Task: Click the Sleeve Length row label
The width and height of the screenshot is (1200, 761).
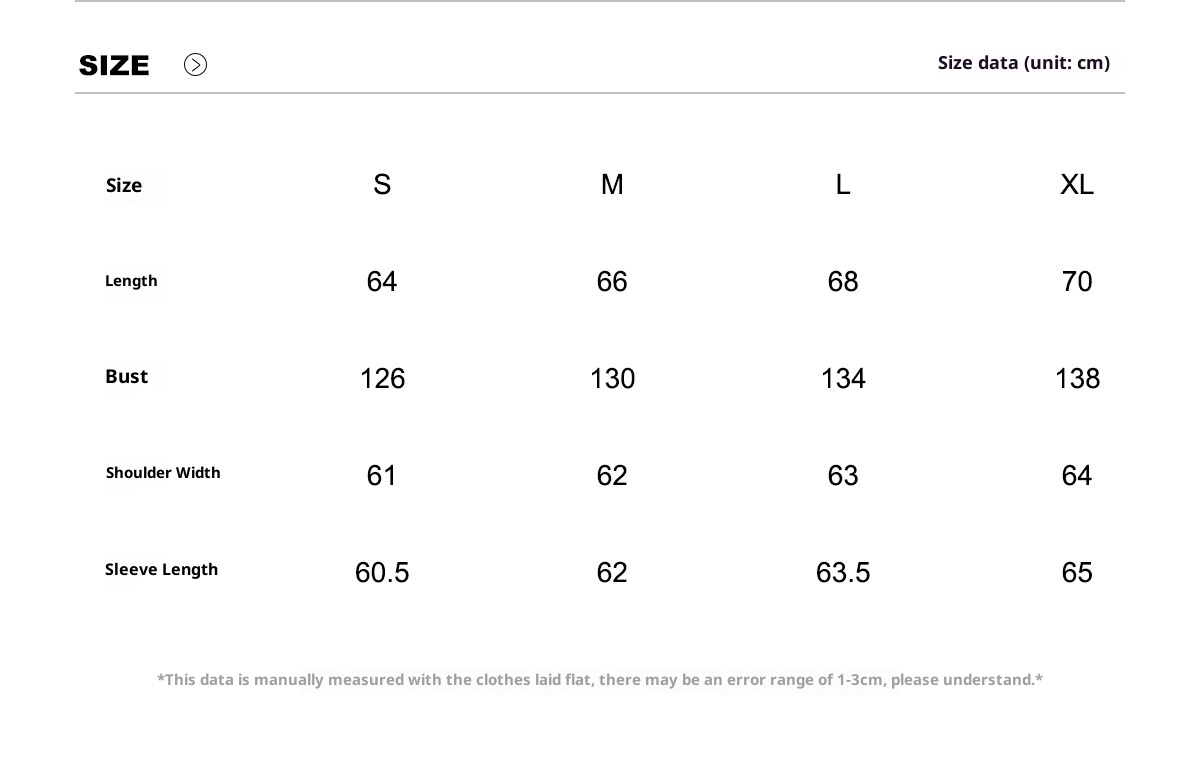Action: click(x=161, y=570)
